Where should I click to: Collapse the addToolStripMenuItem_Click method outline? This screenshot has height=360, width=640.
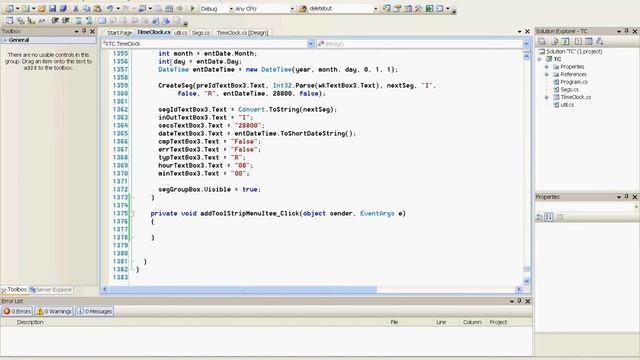(x=132, y=213)
